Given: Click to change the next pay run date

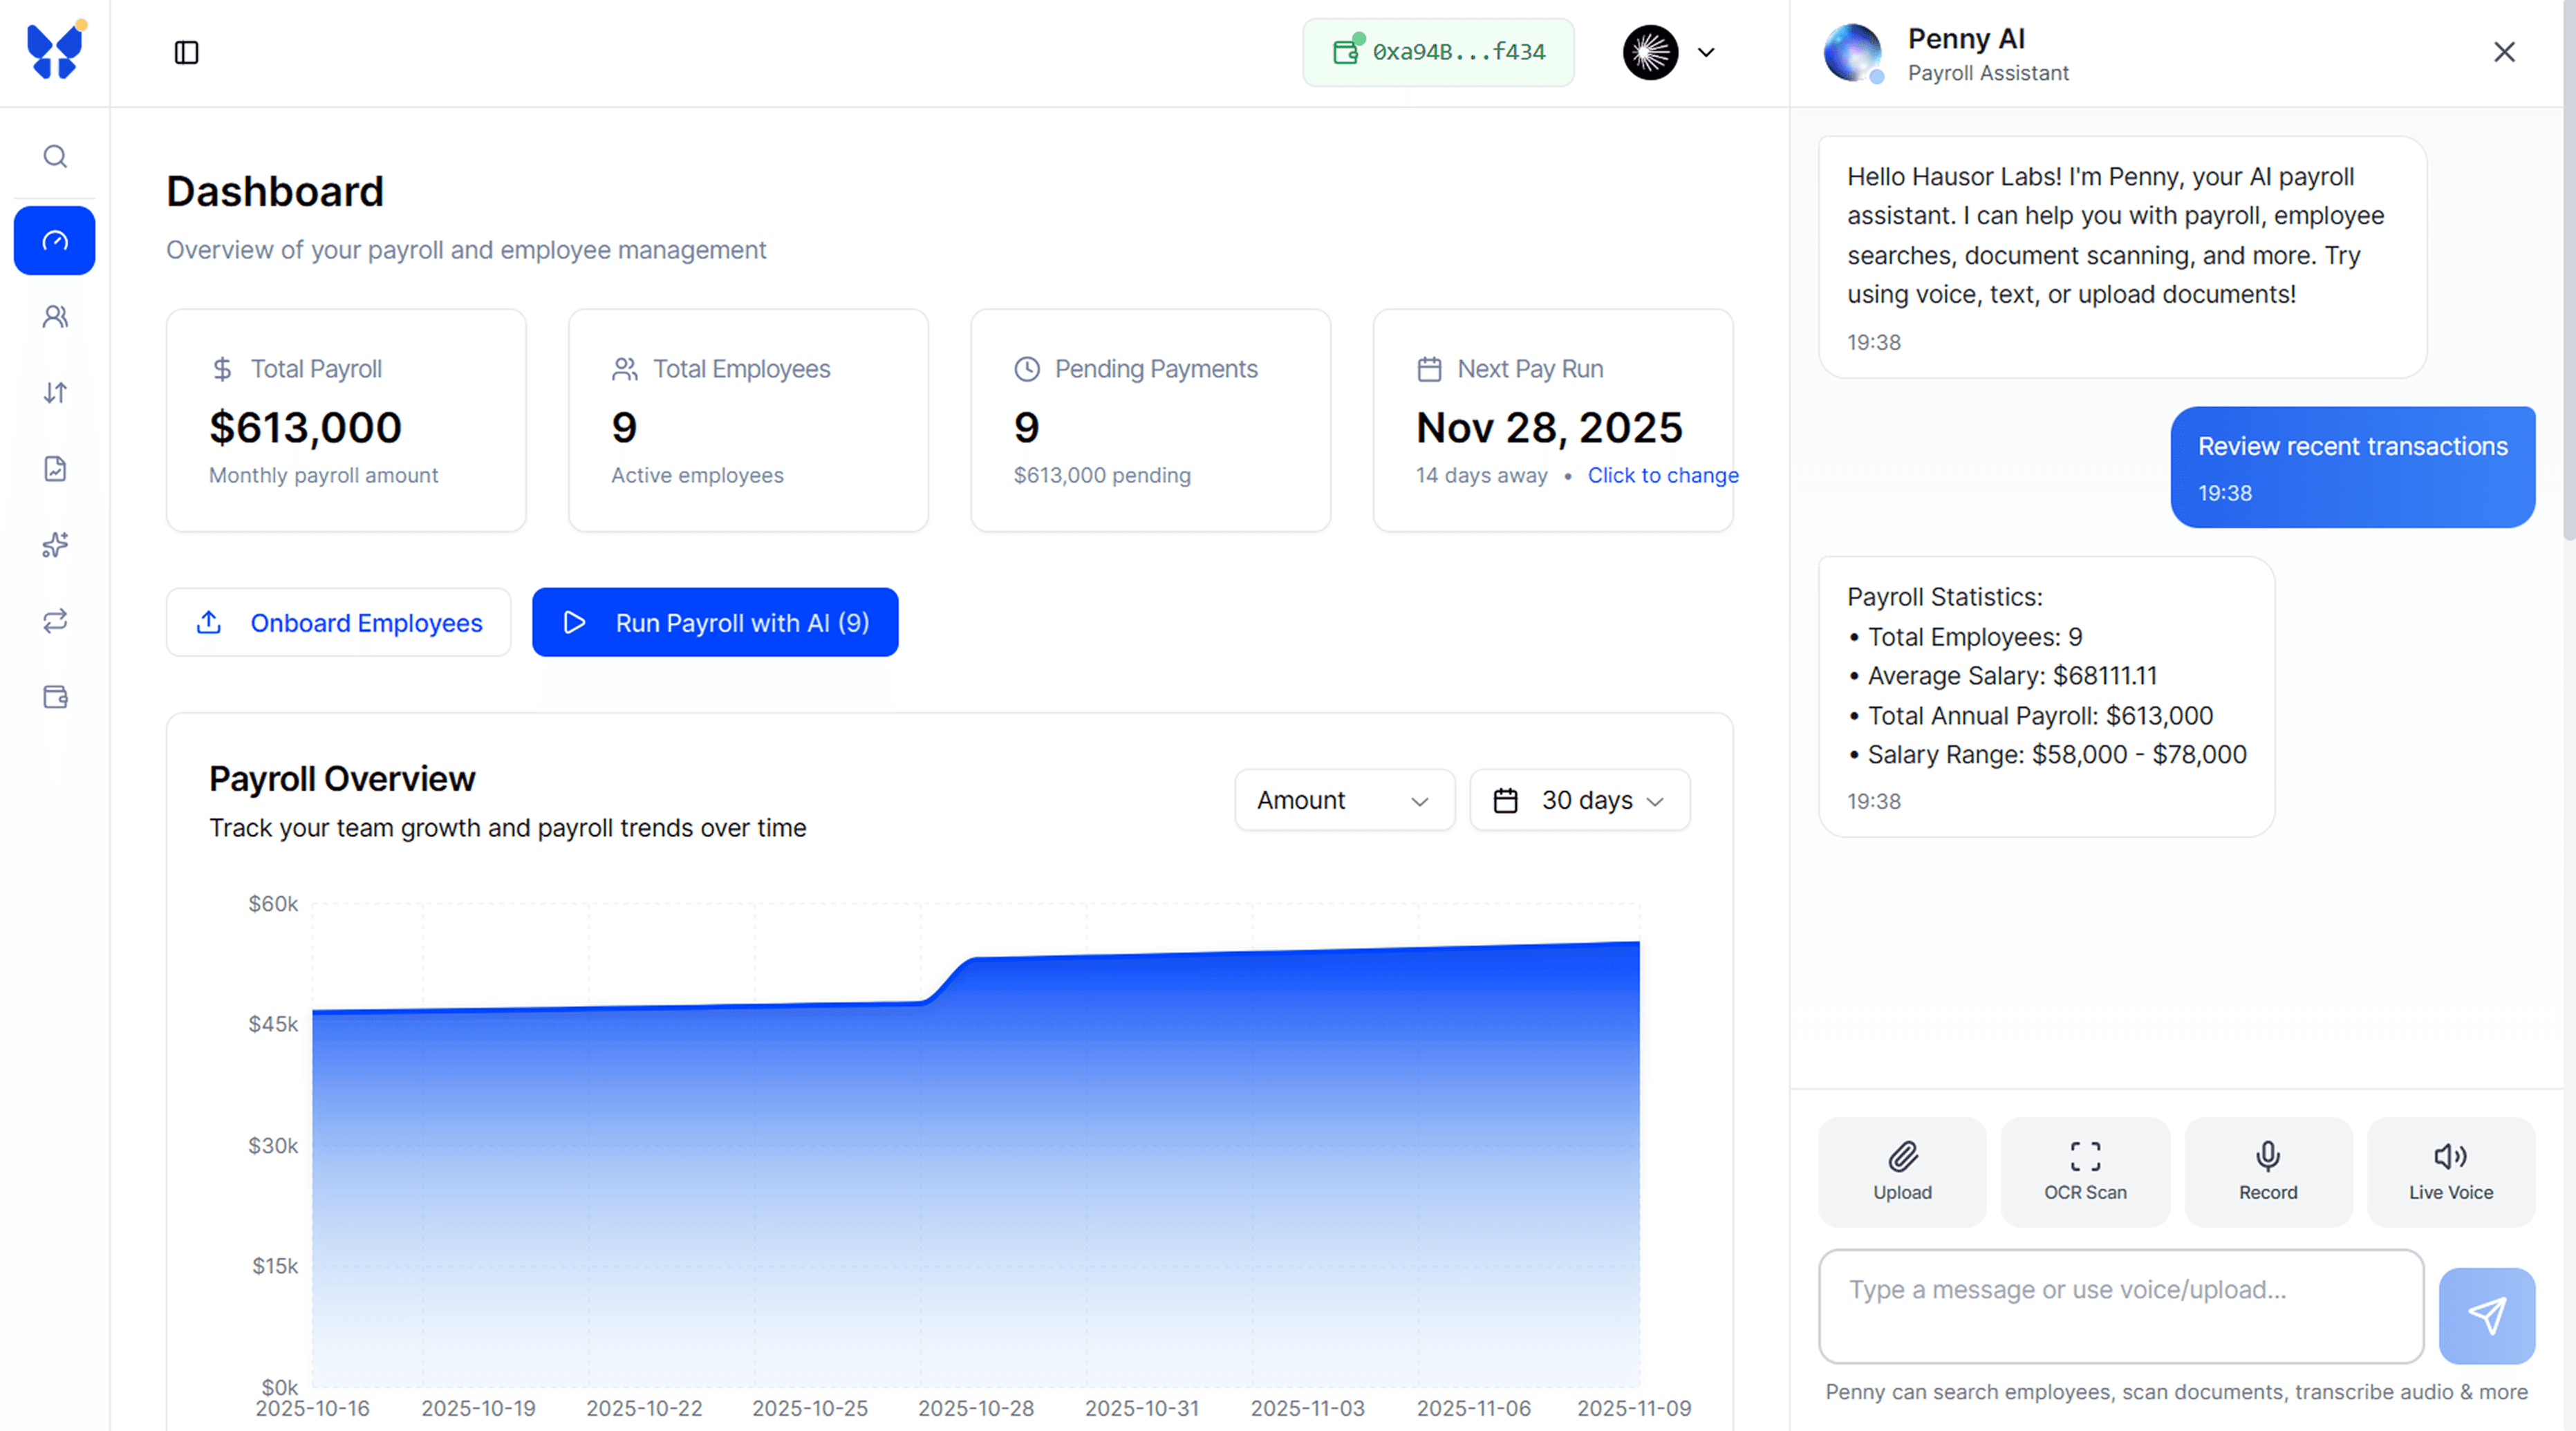Looking at the screenshot, I should point(1663,475).
